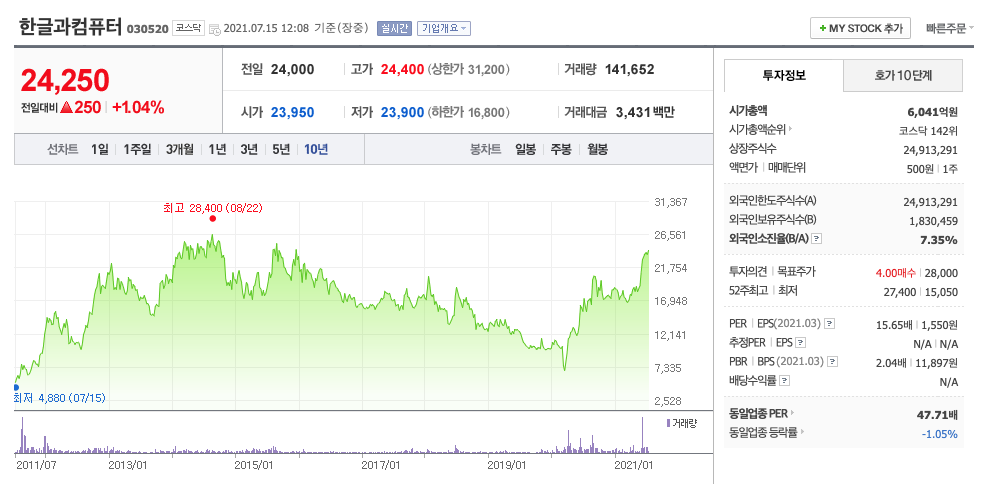Click the 2021/01 axis label

(x=634, y=465)
